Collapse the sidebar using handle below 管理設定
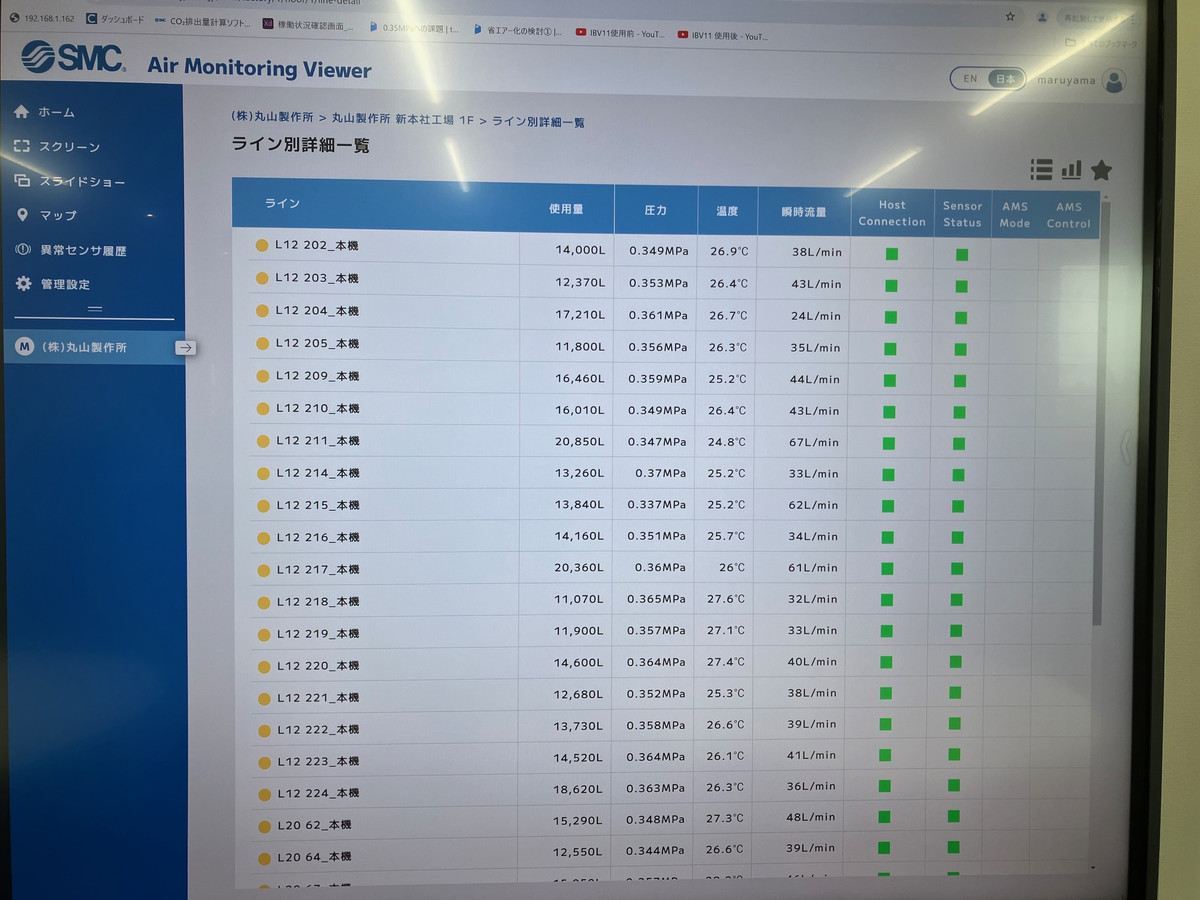This screenshot has width=1200, height=900. tap(95, 308)
